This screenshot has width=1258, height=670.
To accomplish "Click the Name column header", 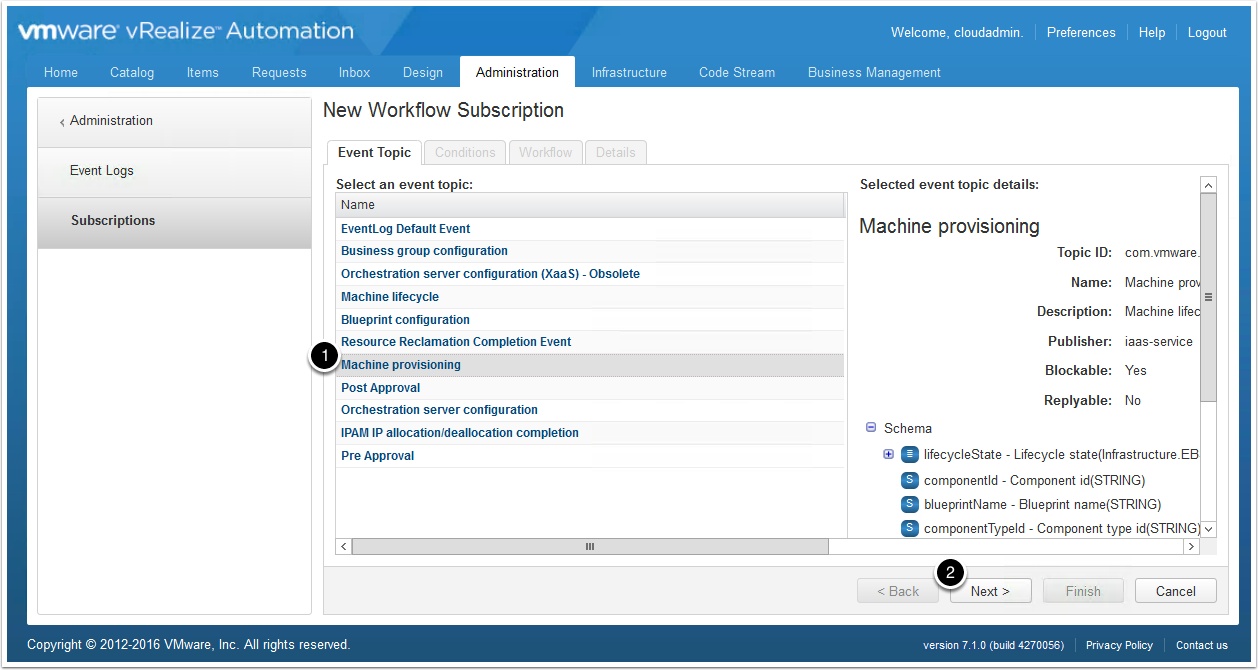I will click(590, 205).
